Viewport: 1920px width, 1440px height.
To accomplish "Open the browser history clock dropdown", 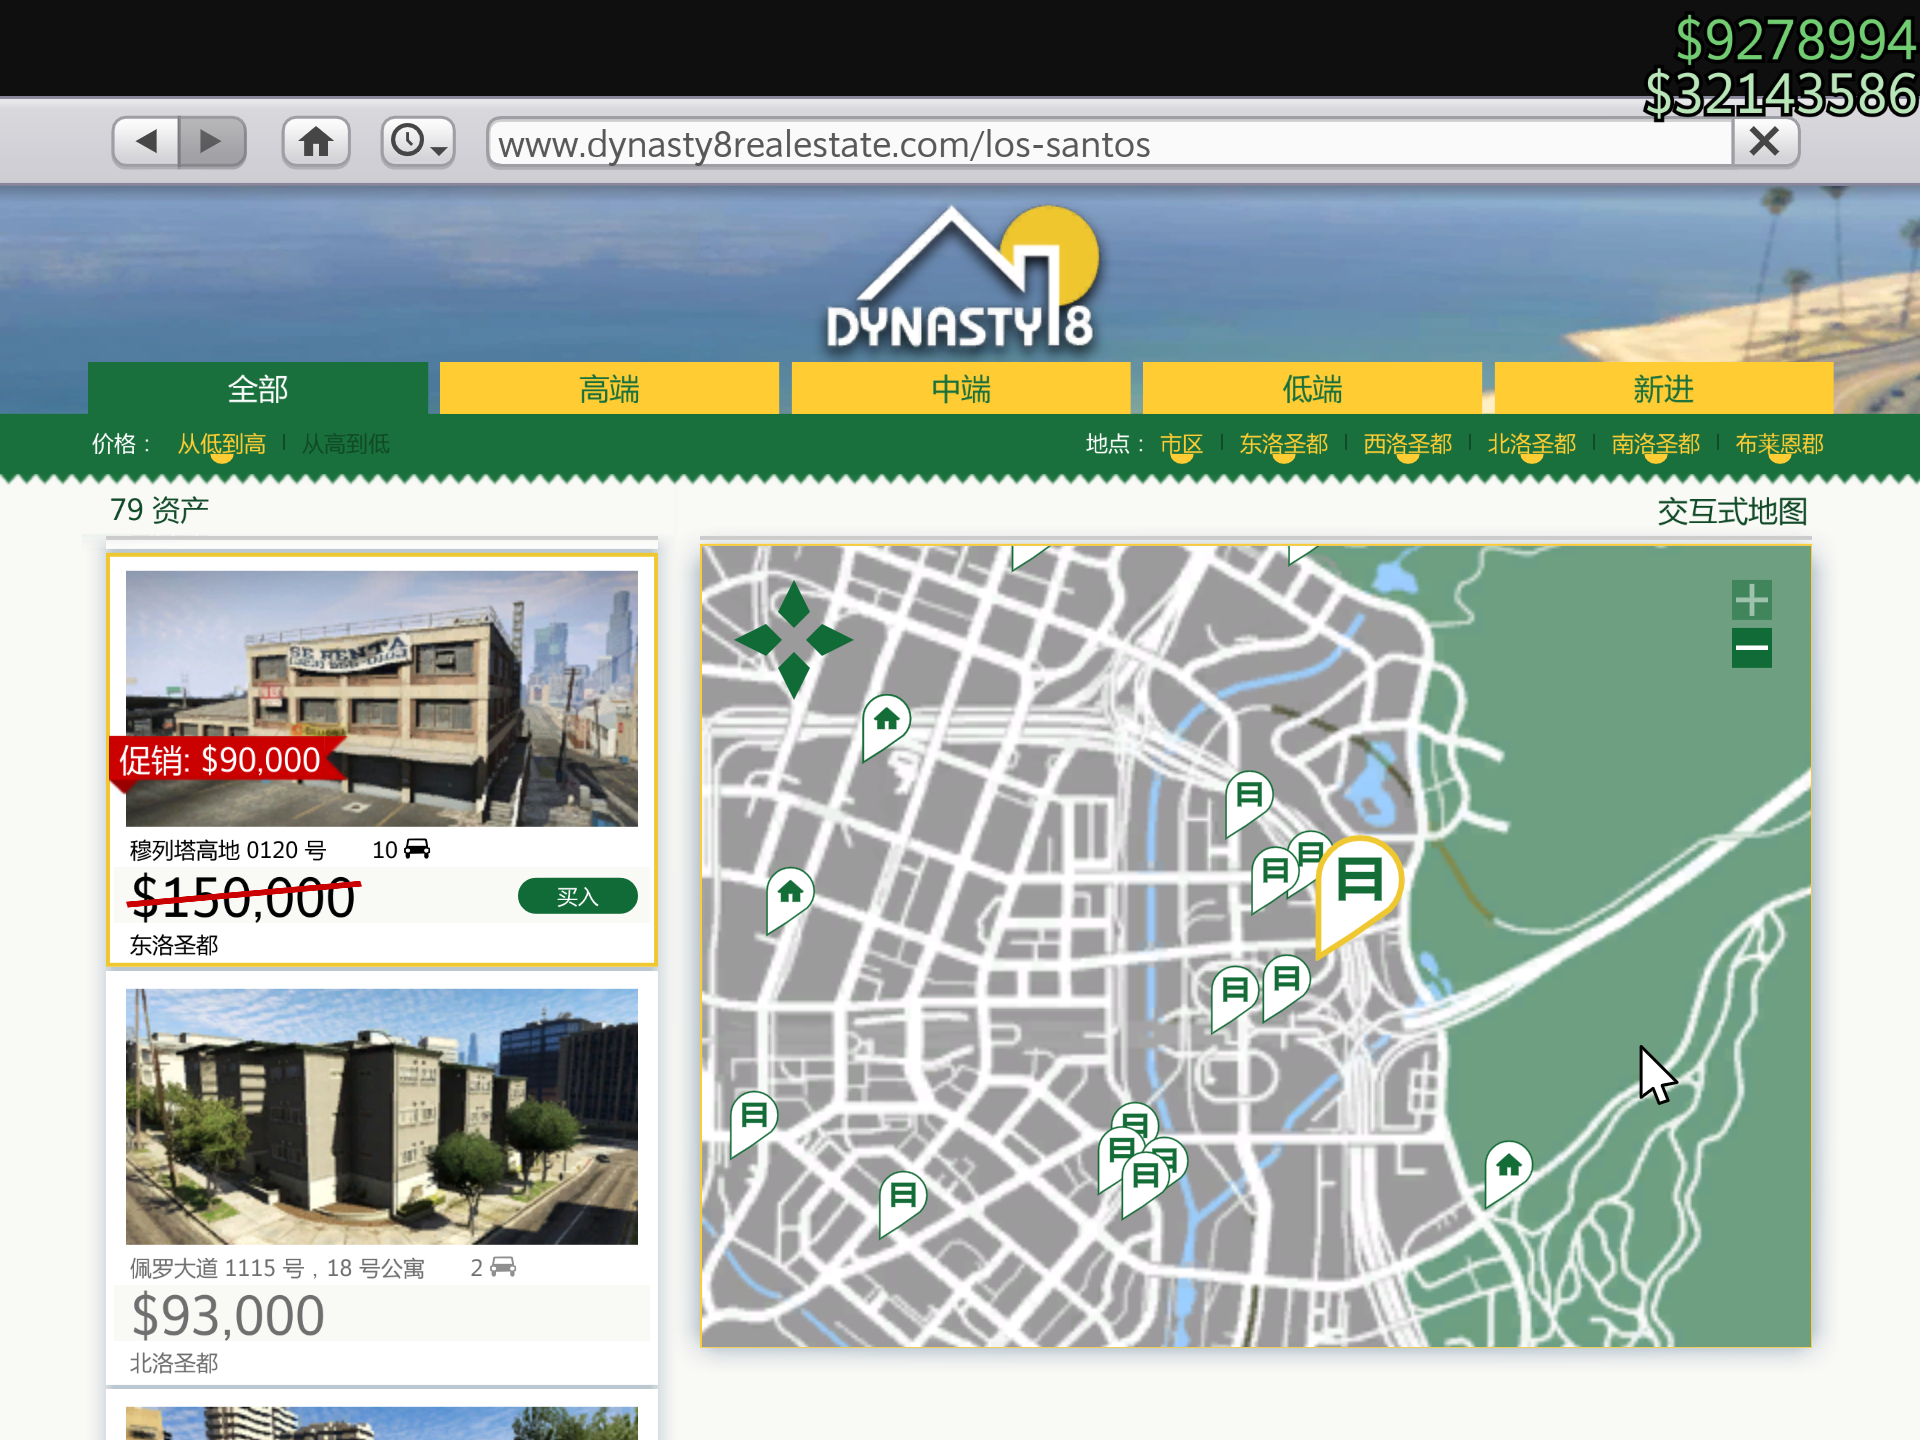I will [418, 142].
